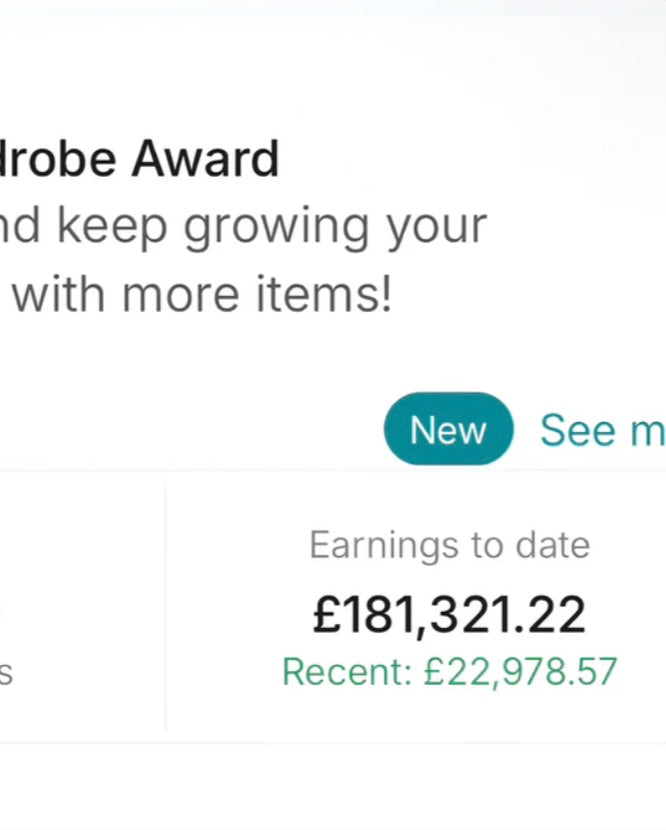This screenshot has width=666, height=830.
Task: Click the 'with more items!' text
Action: [x=200, y=295]
